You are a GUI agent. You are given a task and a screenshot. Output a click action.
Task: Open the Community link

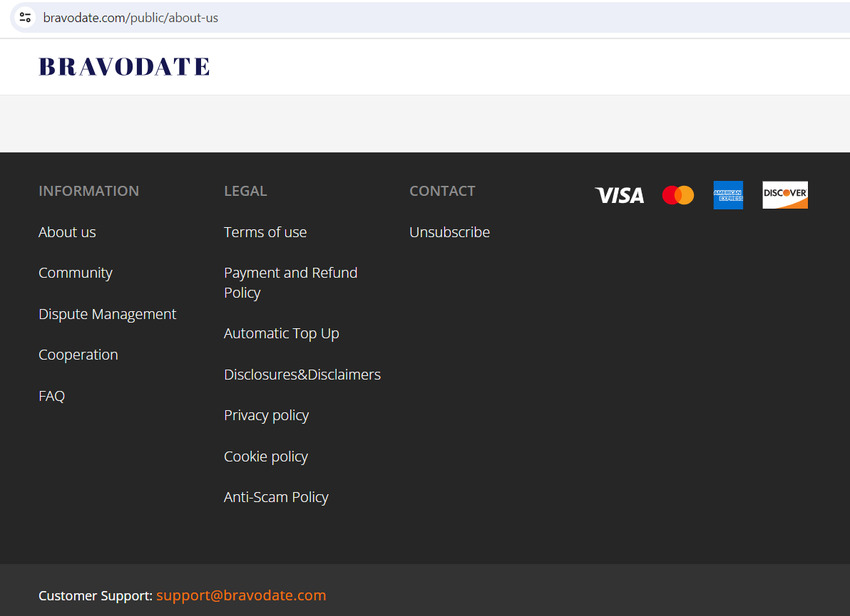pos(75,273)
